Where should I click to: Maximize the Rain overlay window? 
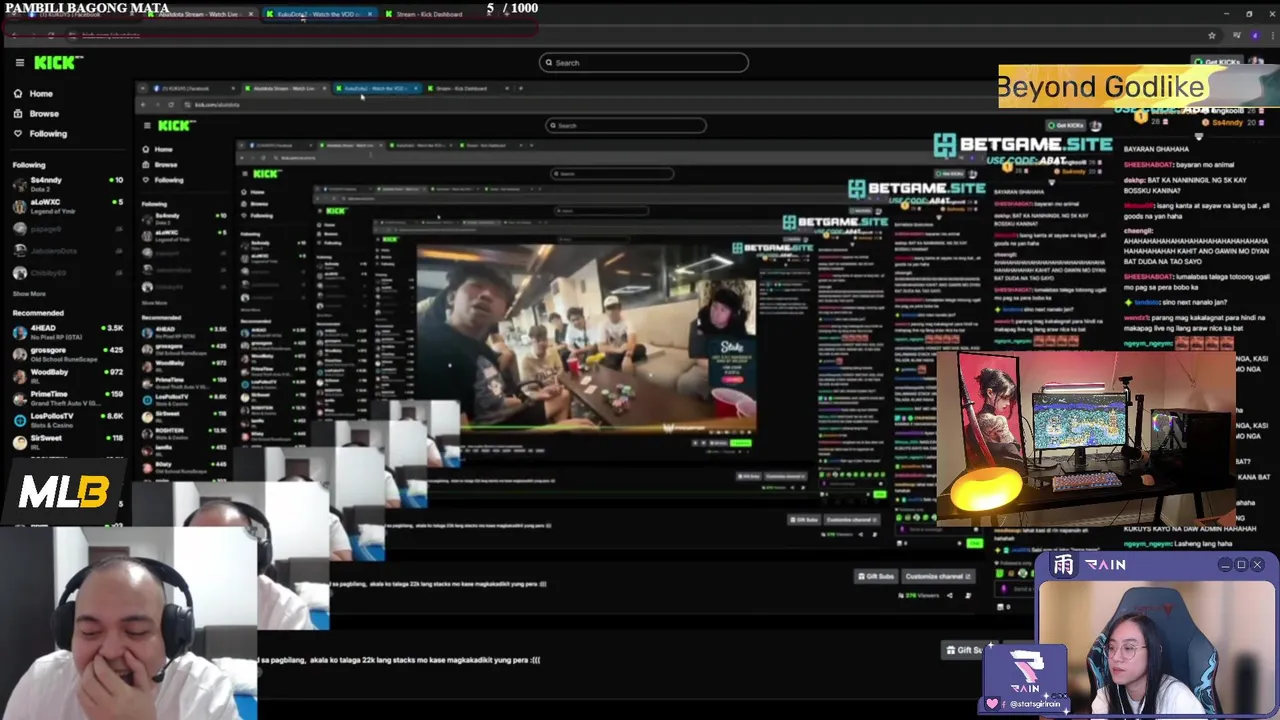coord(1241,565)
